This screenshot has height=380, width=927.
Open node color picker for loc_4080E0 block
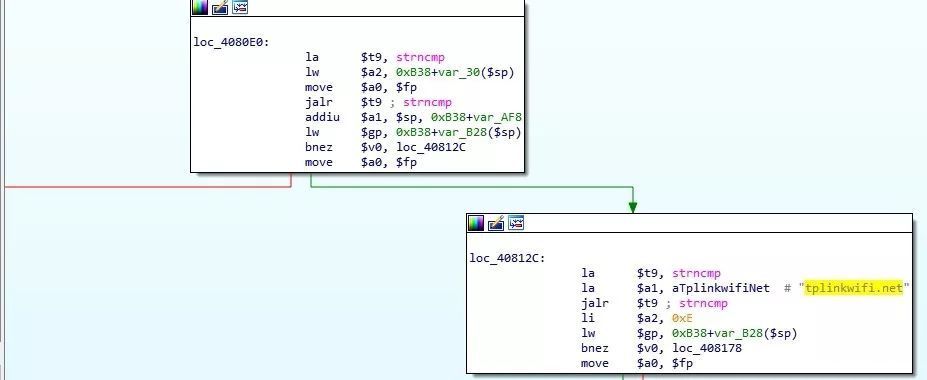pos(200,7)
